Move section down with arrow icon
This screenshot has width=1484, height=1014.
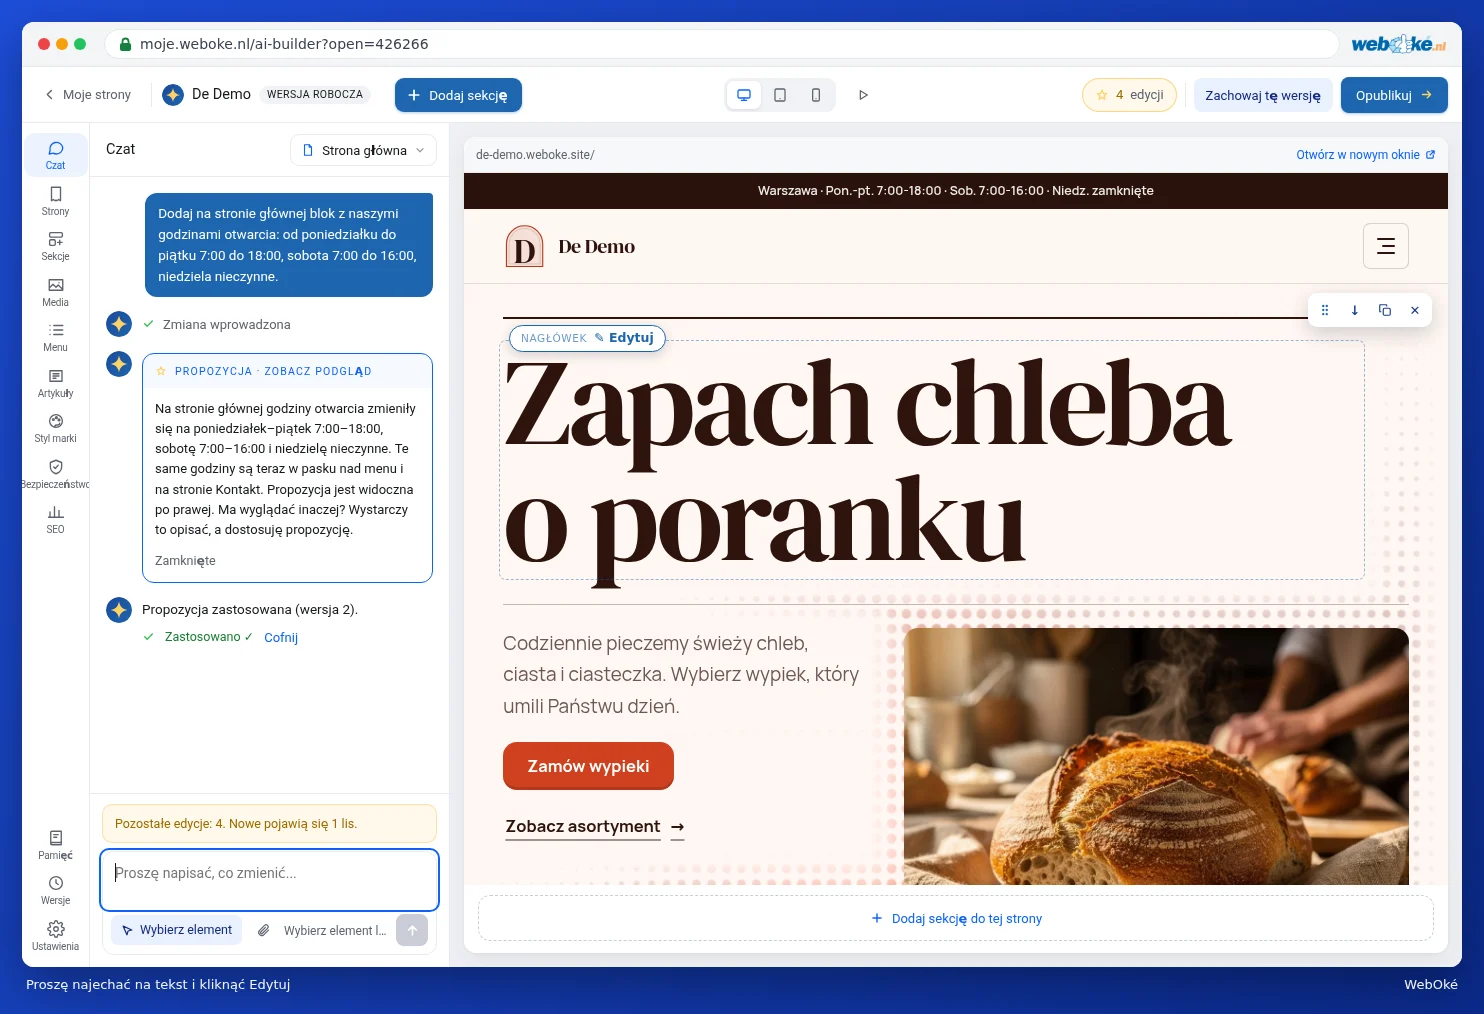point(1354,310)
